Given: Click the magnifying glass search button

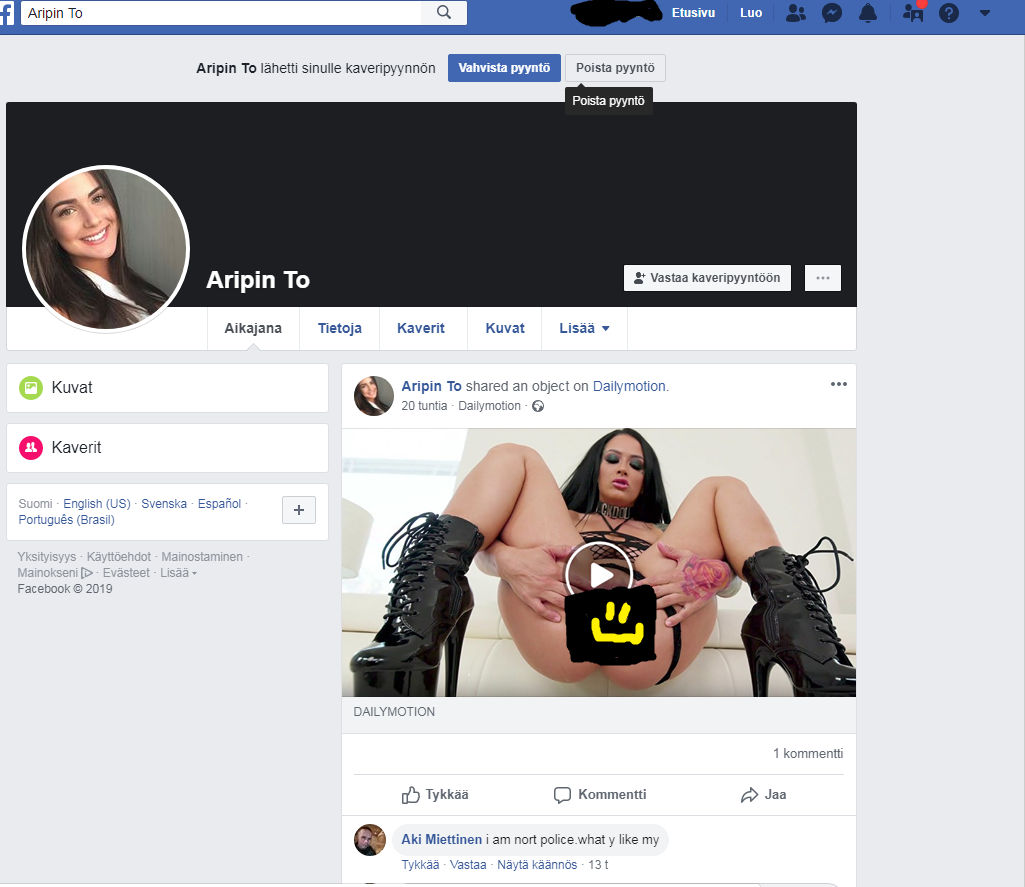Looking at the screenshot, I should coord(444,13).
